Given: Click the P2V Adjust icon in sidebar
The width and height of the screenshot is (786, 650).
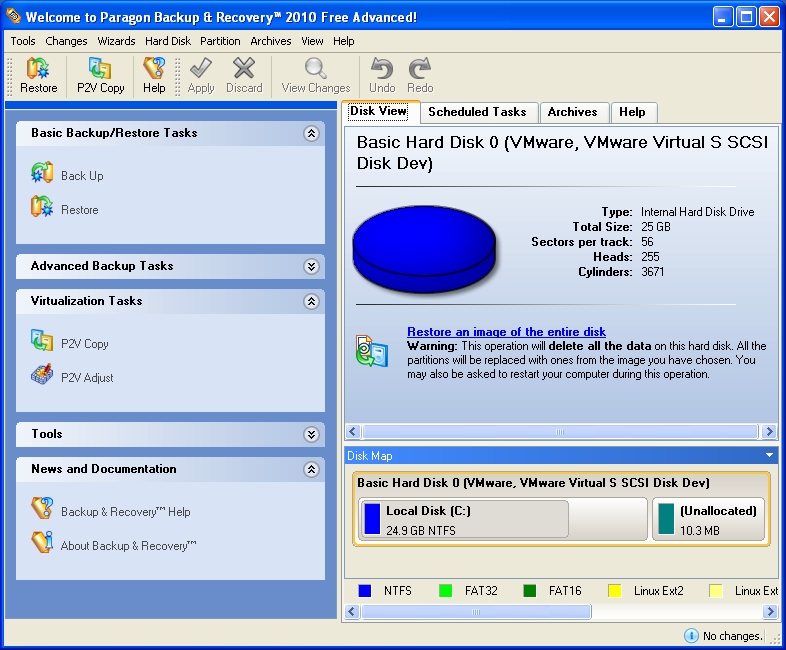Looking at the screenshot, I should (42, 376).
